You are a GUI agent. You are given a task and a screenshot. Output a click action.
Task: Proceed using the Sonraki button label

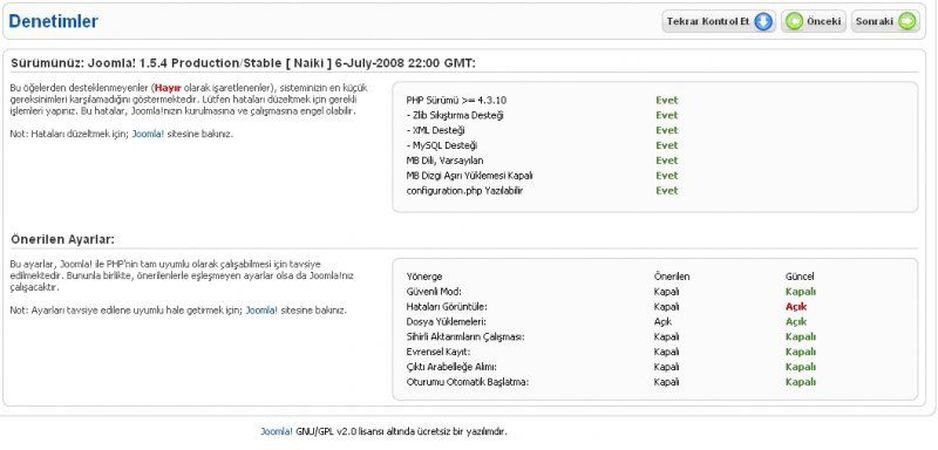[875, 22]
